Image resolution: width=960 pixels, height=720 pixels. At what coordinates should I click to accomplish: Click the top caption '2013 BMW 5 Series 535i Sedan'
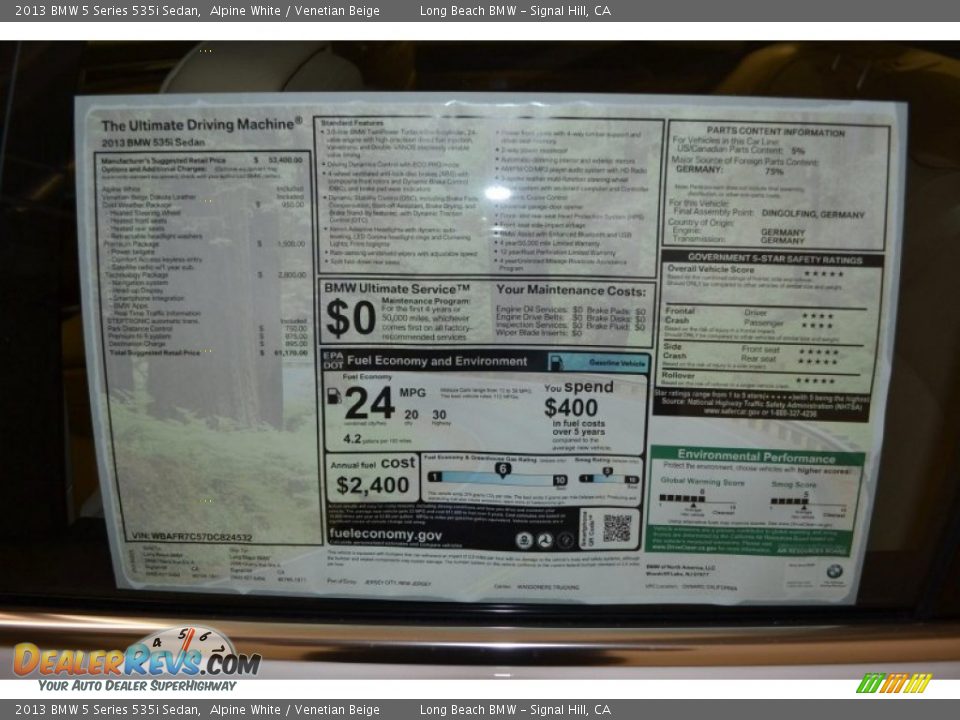pyautogui.click(x=102, y=11)
